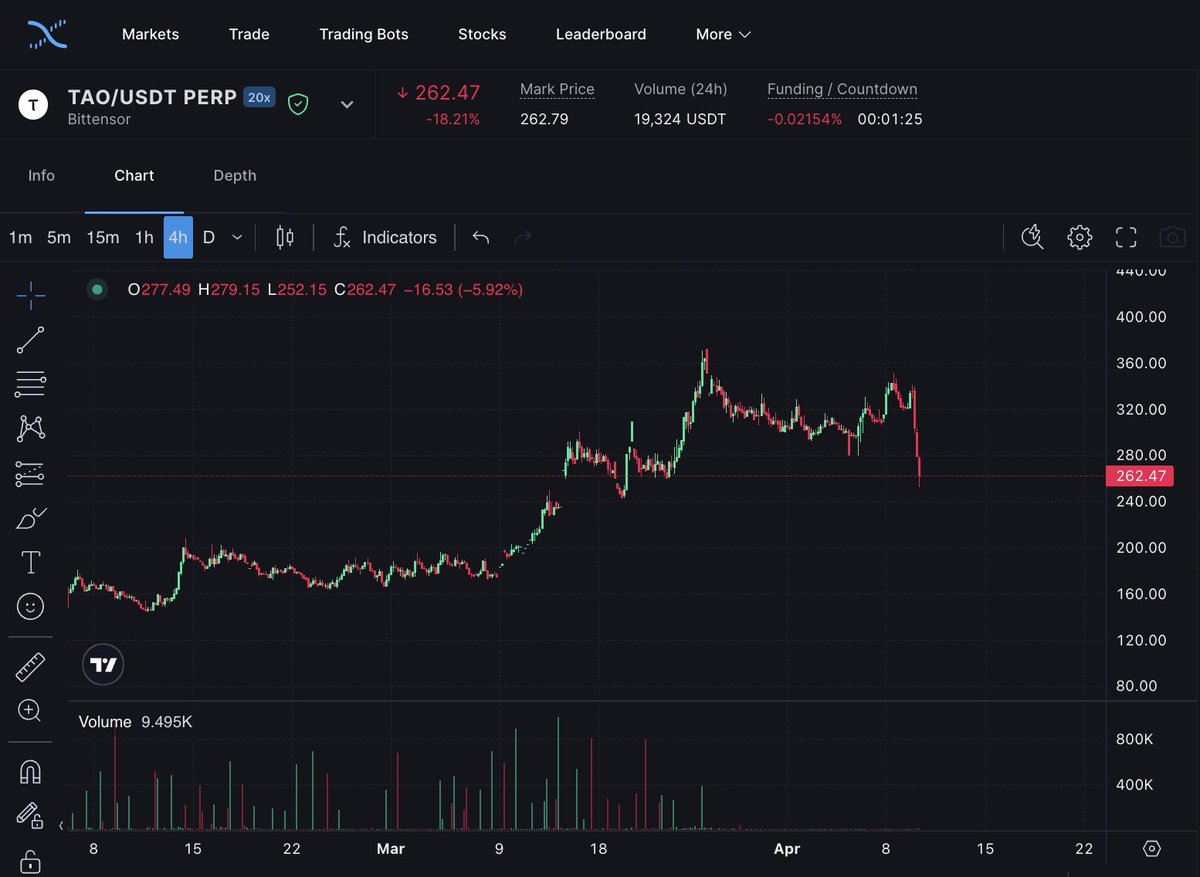Screen dimensions: 1200x877
Task: Select the 4h timeframe
Action: click(x=178, y=237)
